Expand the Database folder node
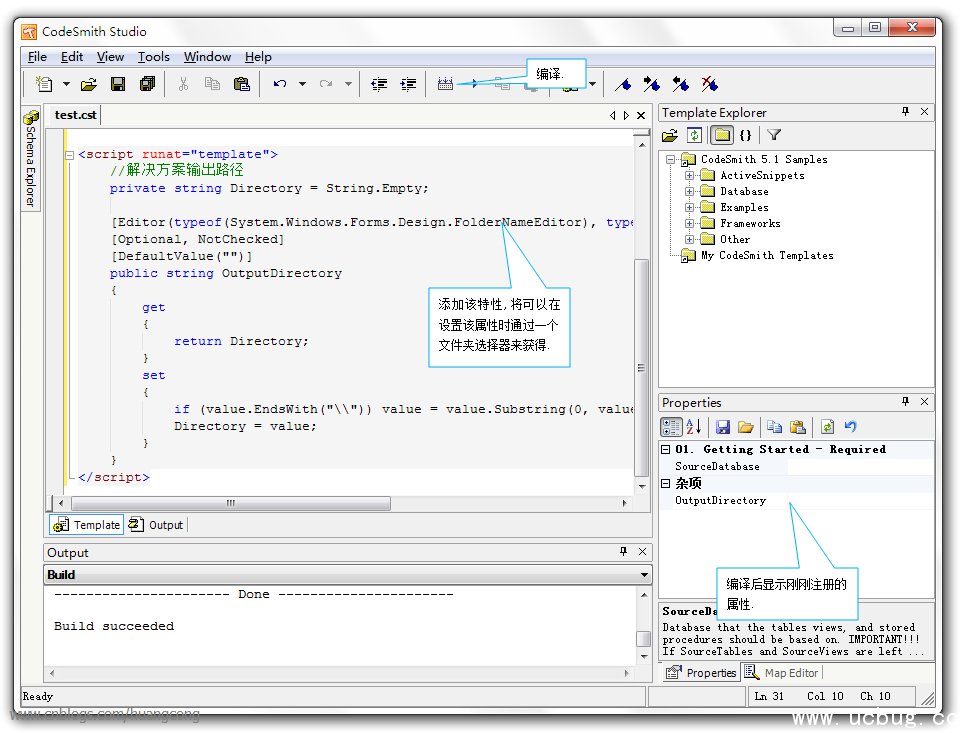962x733 pixels. (690, 191)
